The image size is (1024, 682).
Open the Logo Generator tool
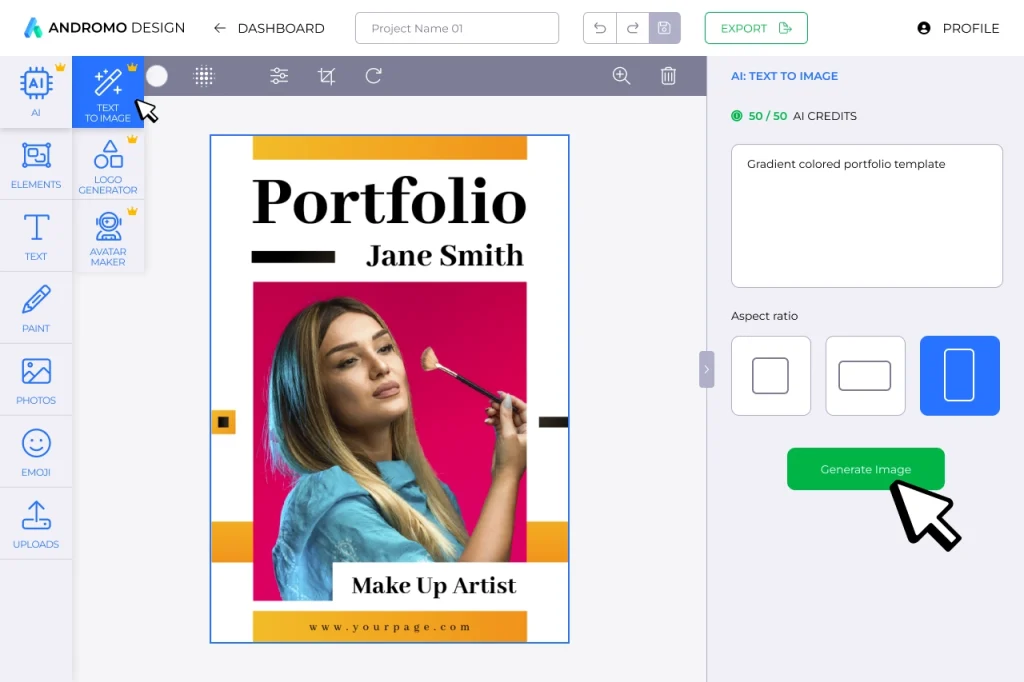108,166
